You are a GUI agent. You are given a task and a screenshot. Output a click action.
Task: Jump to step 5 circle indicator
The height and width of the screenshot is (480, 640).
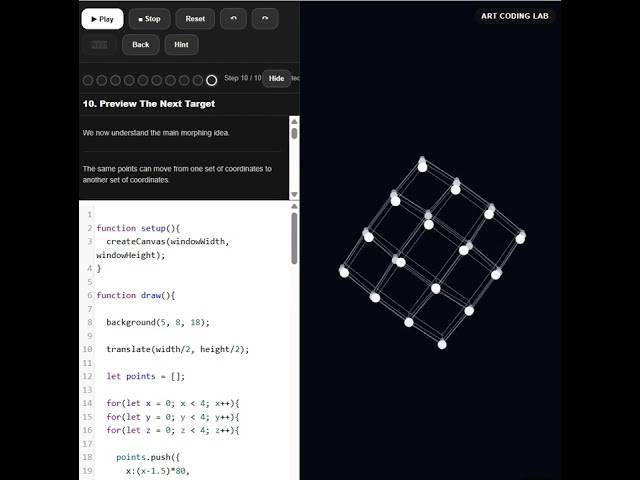pos(143,80)
